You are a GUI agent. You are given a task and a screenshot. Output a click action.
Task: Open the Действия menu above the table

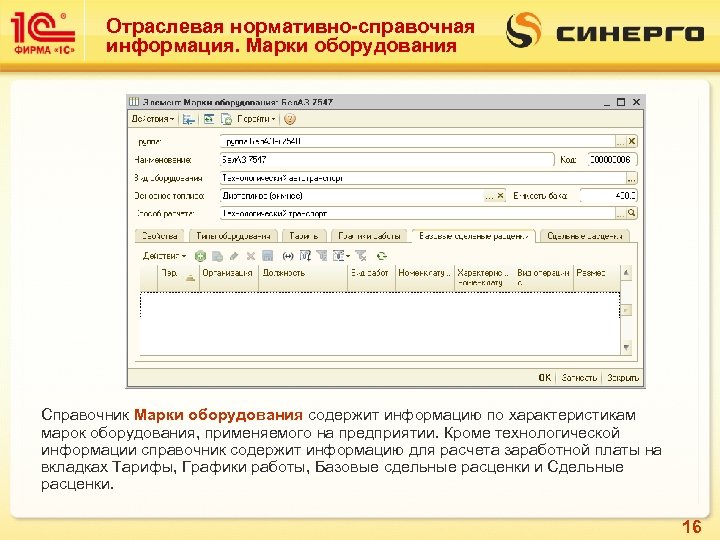(x=164, y=256)
